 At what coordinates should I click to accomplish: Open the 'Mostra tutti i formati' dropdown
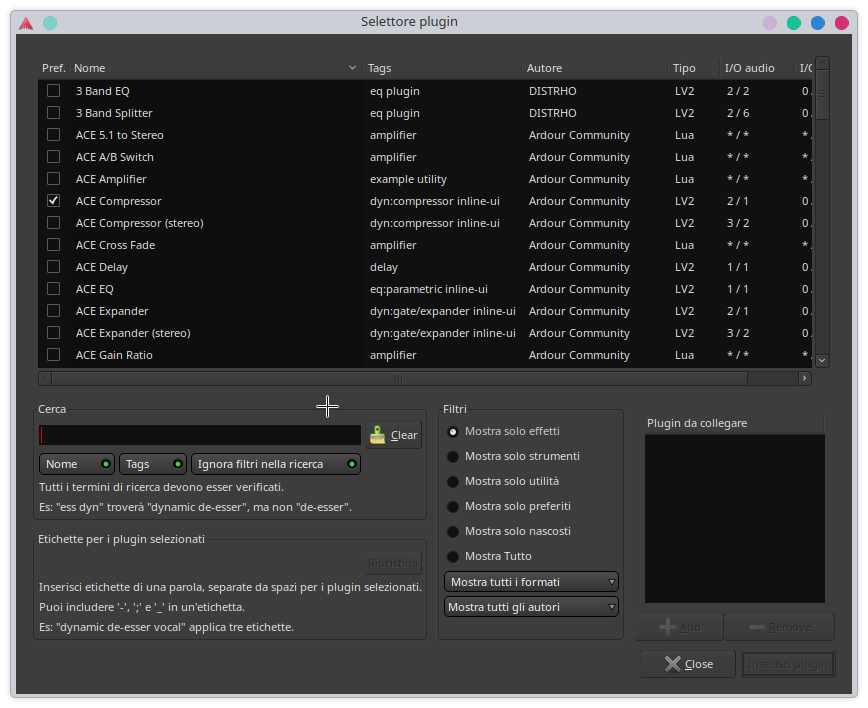[x=530, y=581]
